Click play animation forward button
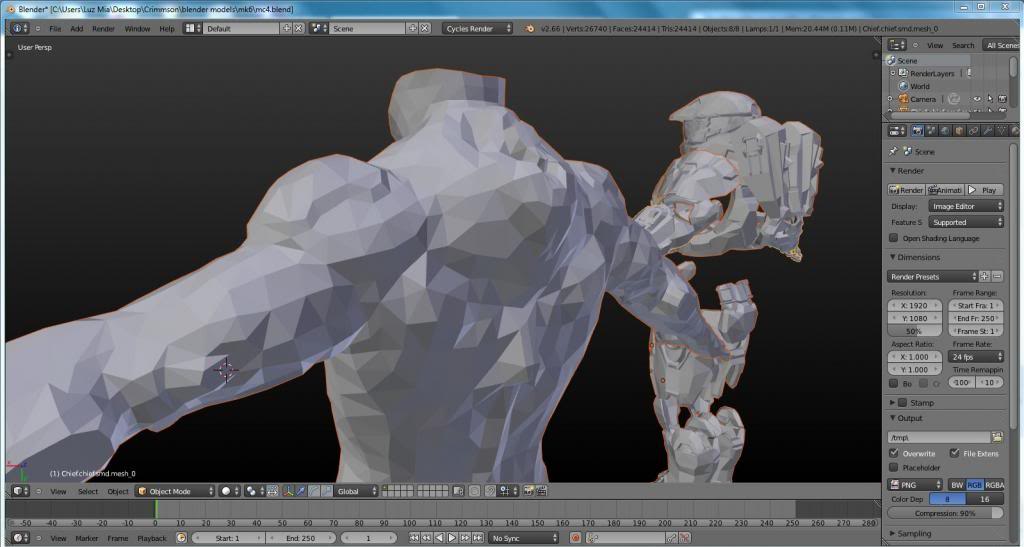1024x547 pixels. (452, 538)
